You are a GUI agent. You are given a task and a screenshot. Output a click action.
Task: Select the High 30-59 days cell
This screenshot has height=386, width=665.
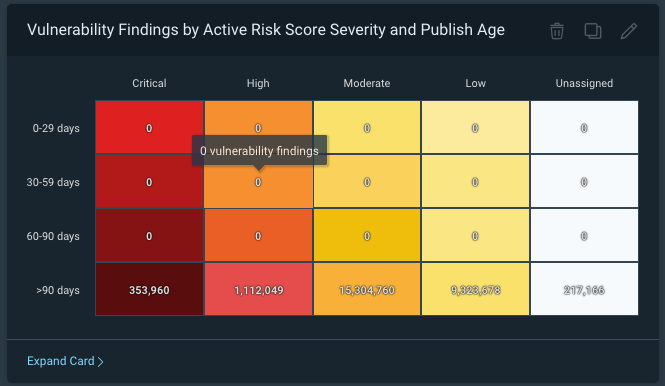point(258,187)
